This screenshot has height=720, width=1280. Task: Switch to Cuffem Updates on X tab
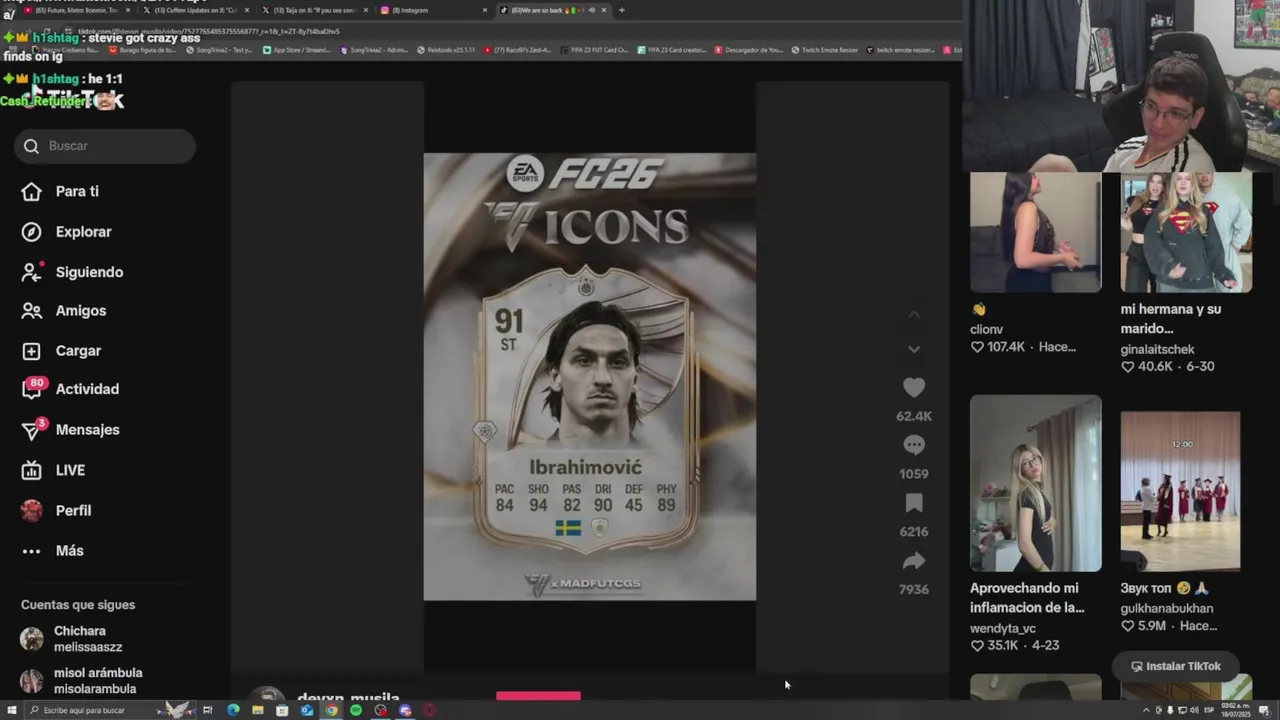198,10
